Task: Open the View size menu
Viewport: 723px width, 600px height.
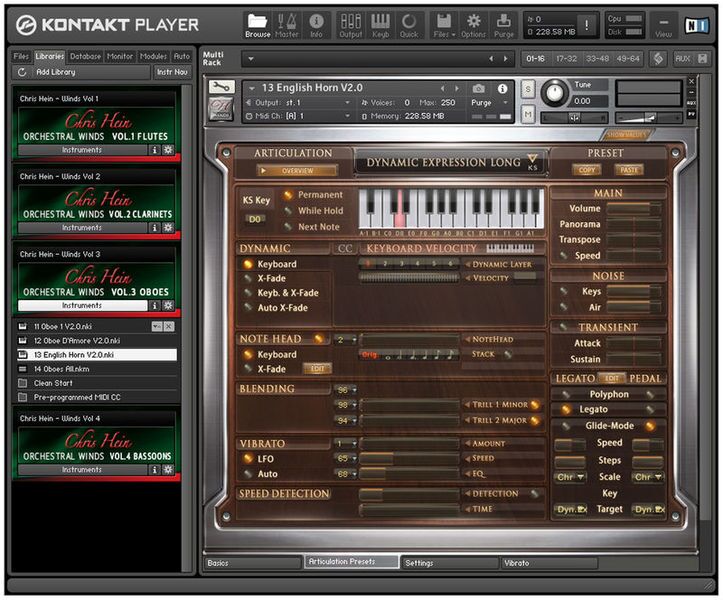Action: click(664, 26)
